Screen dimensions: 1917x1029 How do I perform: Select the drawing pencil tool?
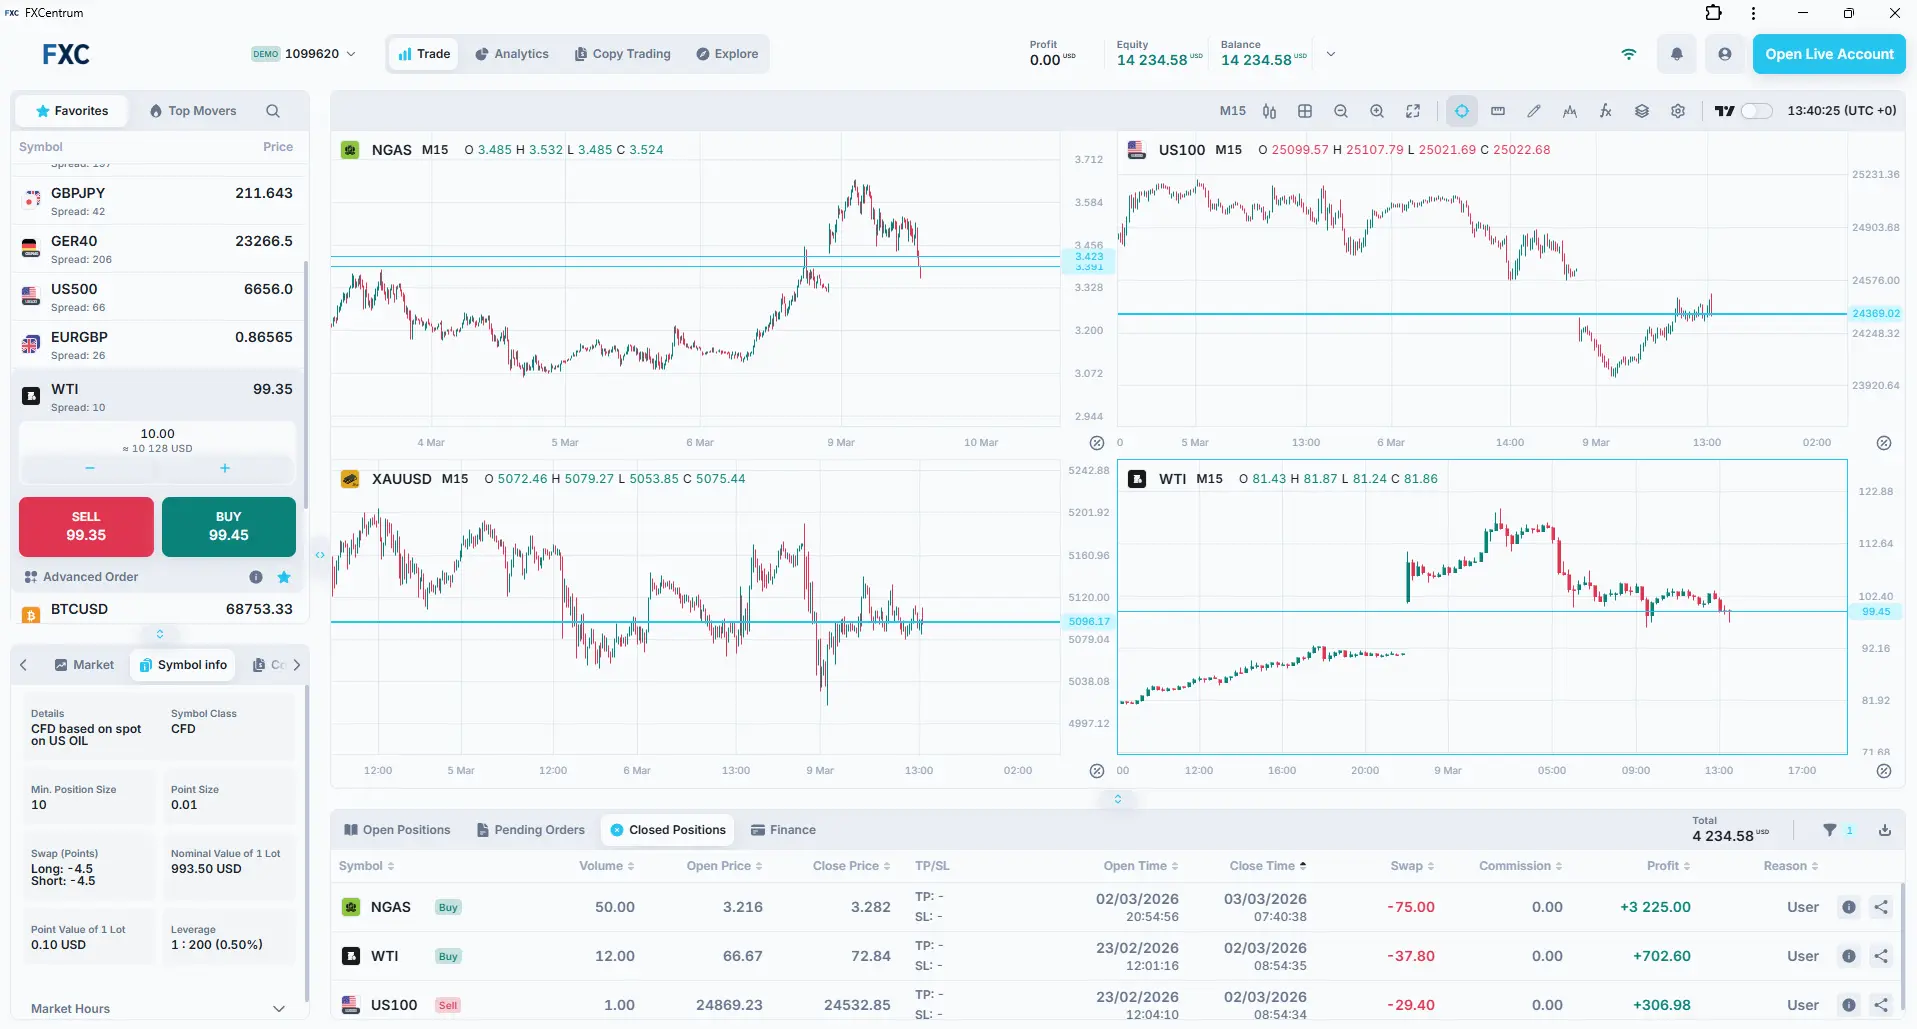[x=1533, y=110]
